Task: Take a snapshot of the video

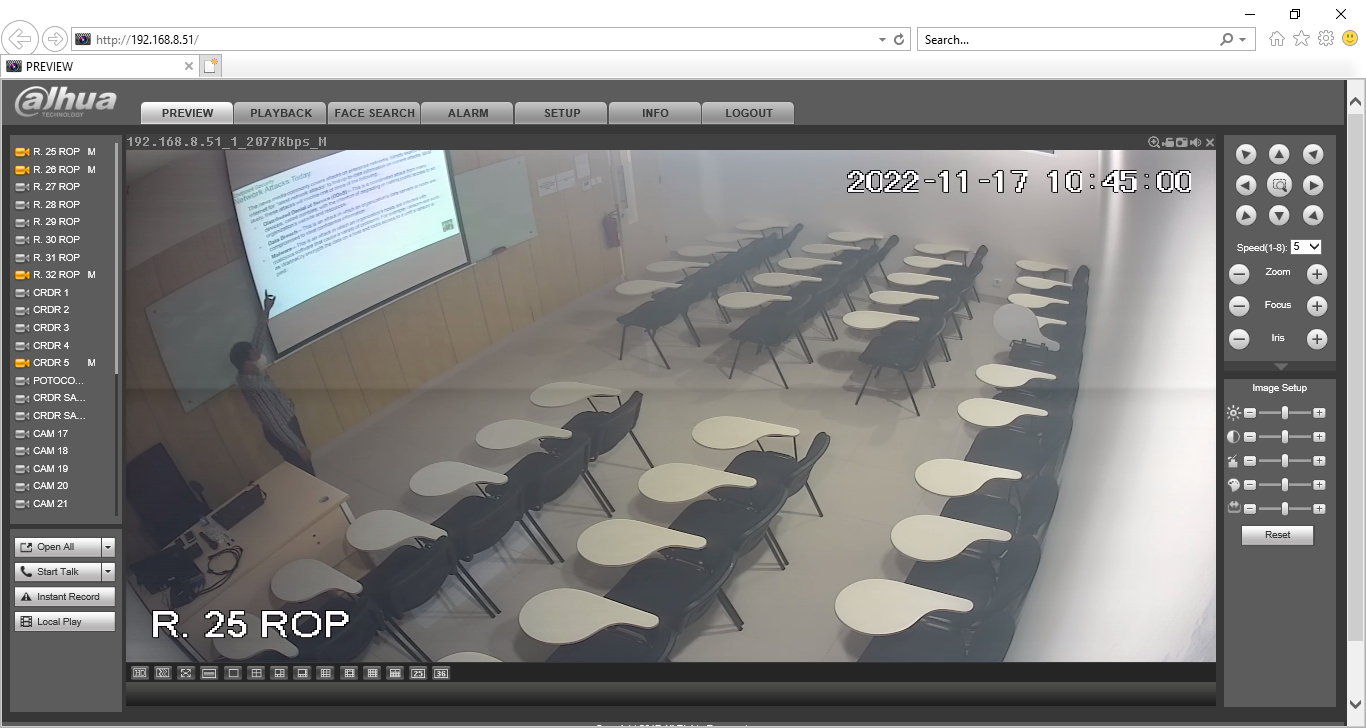Action: 1182,142
